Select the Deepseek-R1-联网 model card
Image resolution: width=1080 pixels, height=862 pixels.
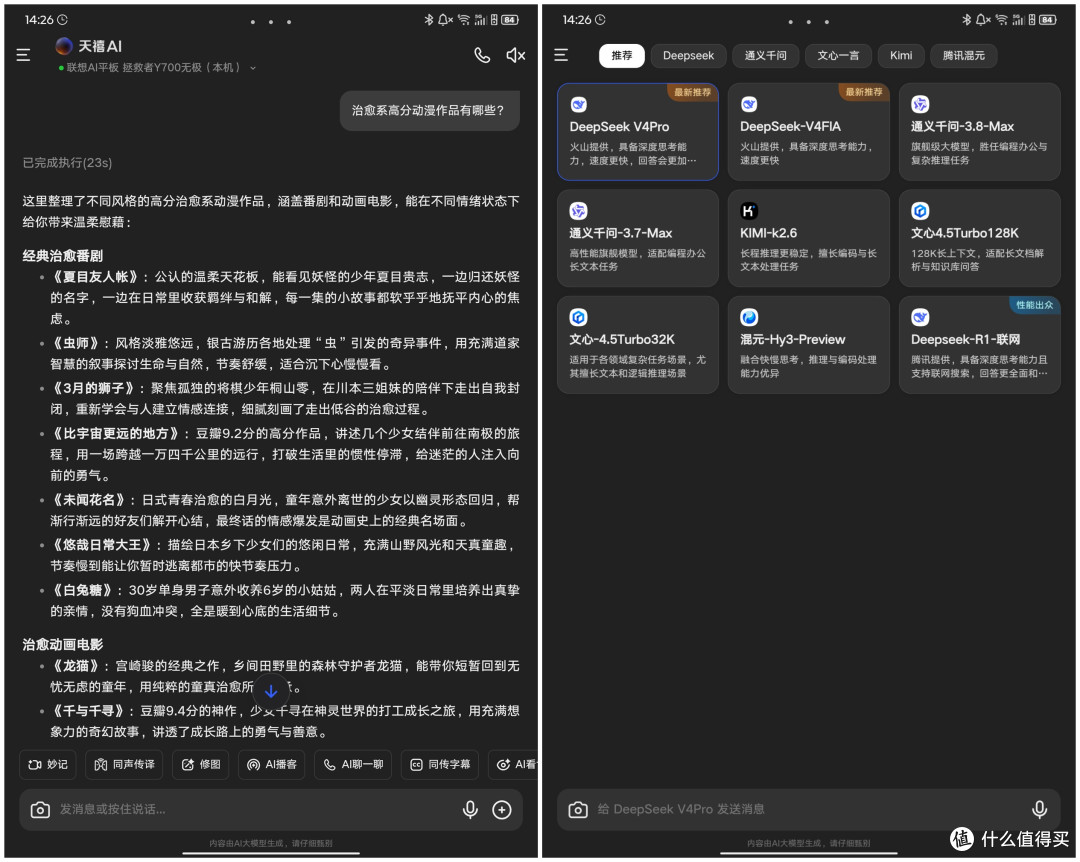pos(979,345)
